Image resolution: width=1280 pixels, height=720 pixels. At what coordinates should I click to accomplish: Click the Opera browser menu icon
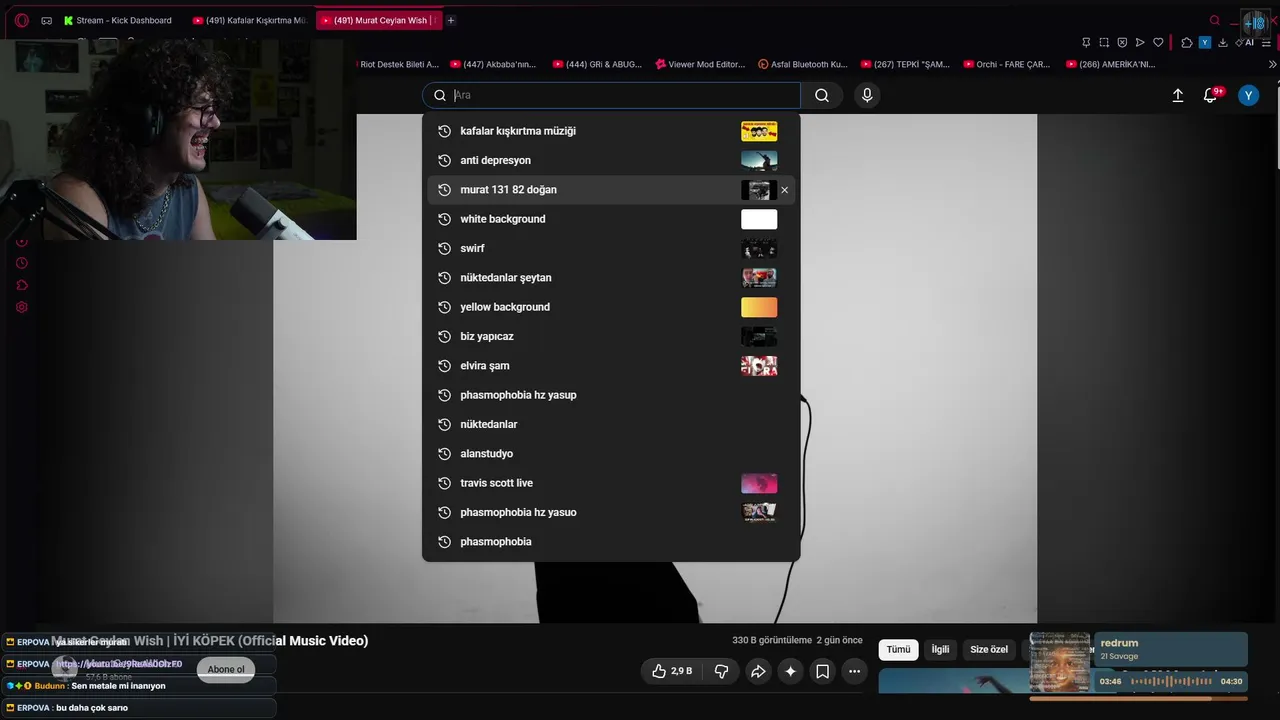tap(21, 20)
